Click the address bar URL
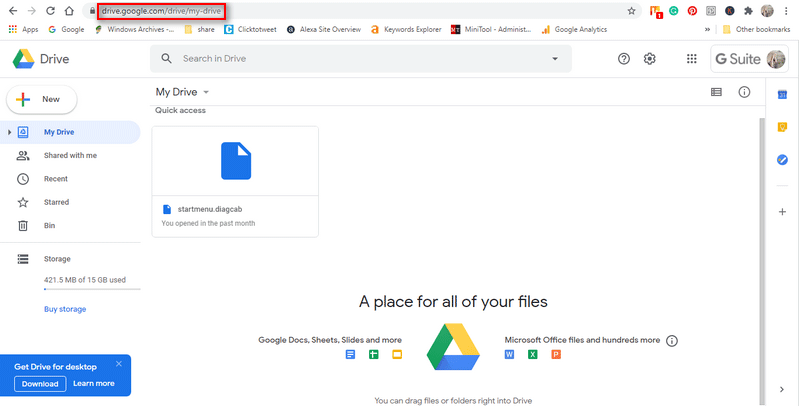 point(161,11)
